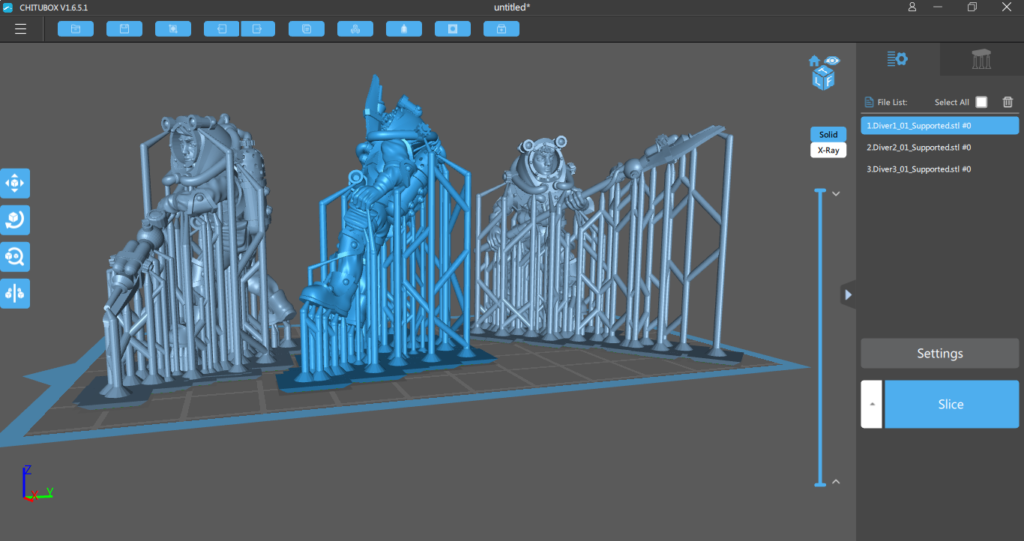Delete selected file using trash icon
The height and width of the screenshot is (541, 1024).
point(1008,102)
